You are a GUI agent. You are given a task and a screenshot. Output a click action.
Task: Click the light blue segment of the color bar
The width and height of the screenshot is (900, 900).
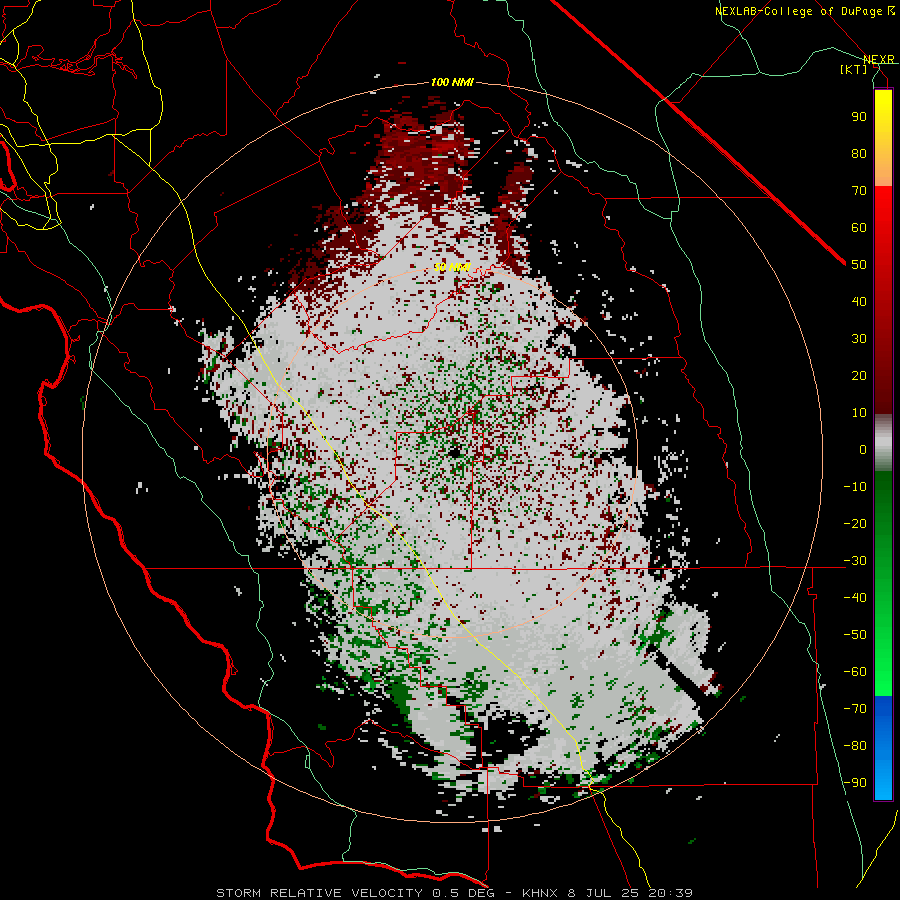(883, 775)
